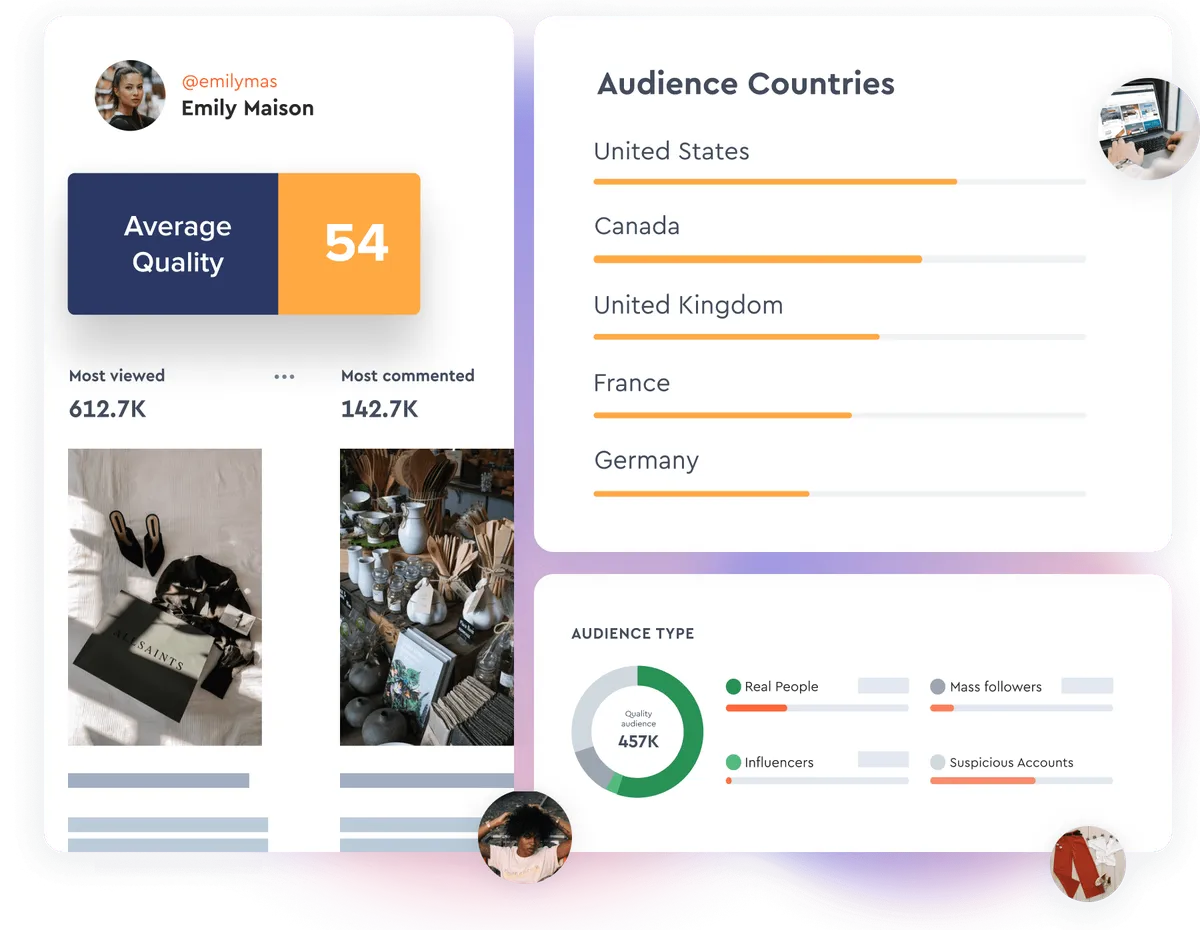Select the 142.7K comments value
1200x930 pixels.
[x=379, y=408]
